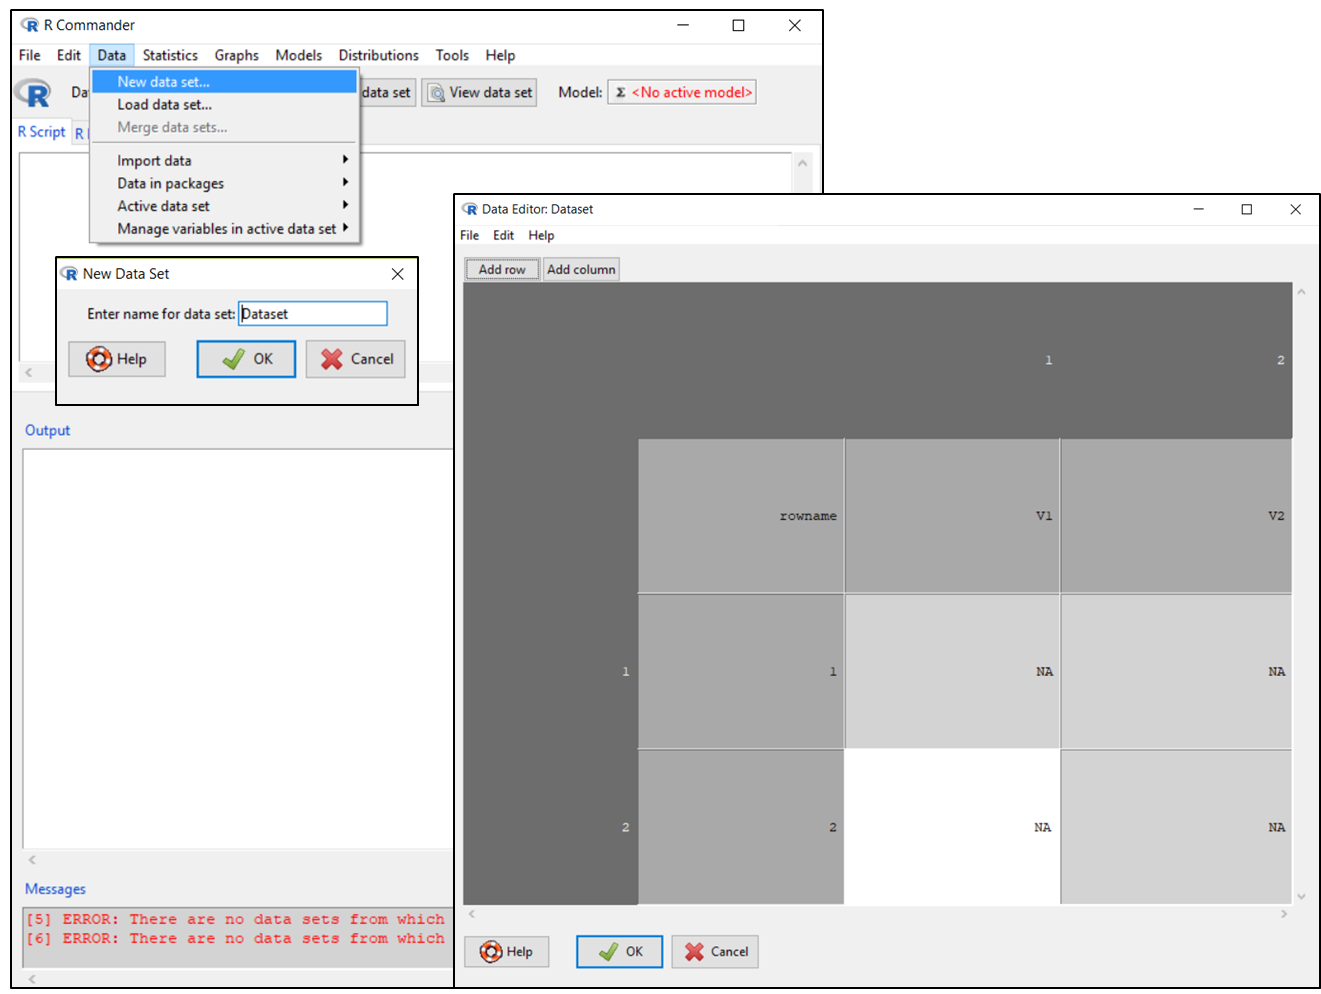Click the View data set magnifier icon
Screen dimensions: 1321x994
[x=437, y=93]
